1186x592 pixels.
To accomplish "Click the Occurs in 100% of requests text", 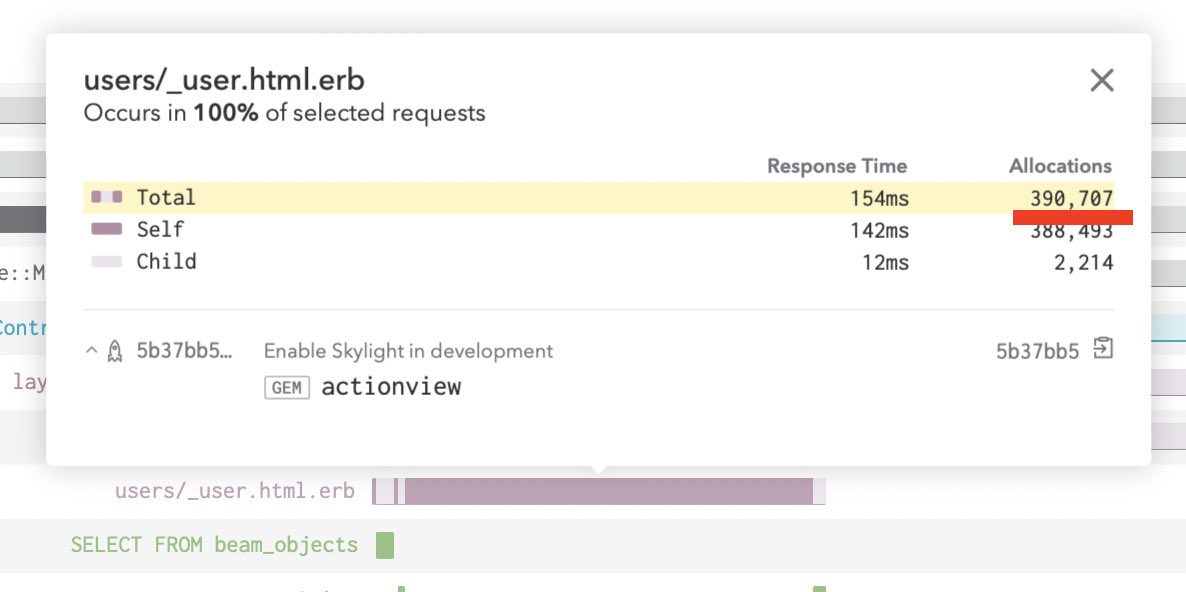I will (284, 113).
